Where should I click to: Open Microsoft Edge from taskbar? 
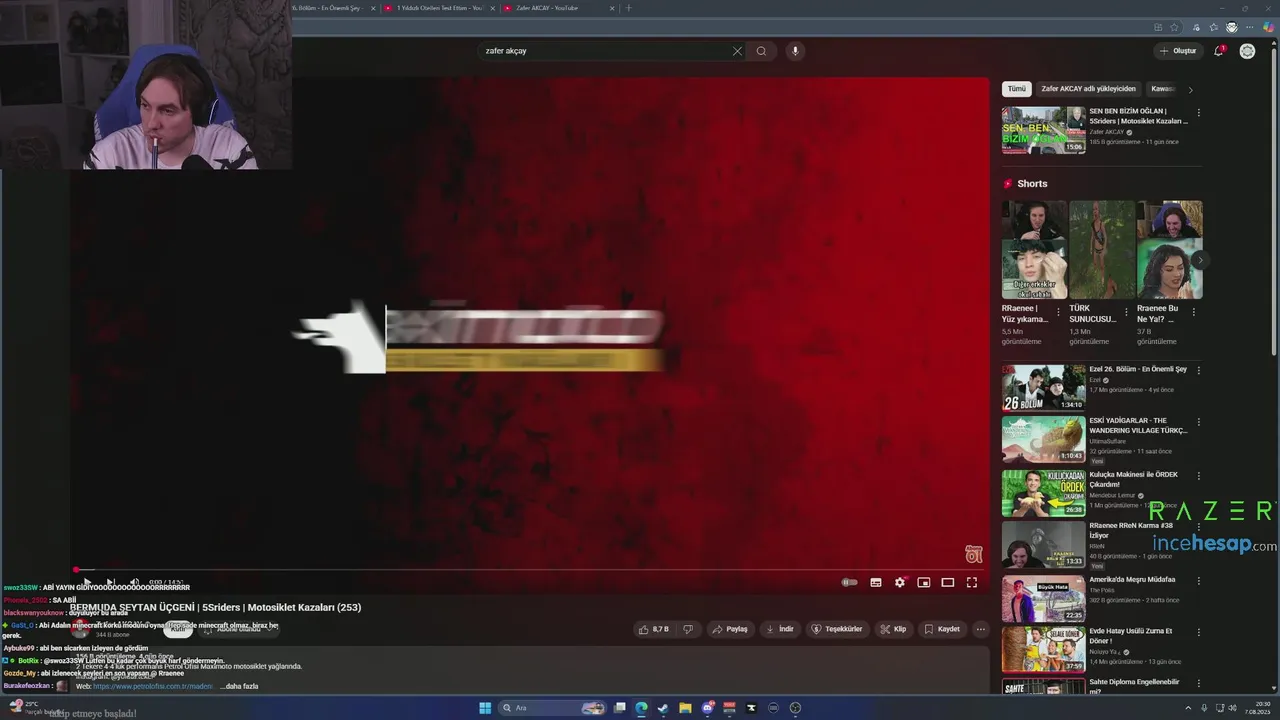[x=641, y=708]
